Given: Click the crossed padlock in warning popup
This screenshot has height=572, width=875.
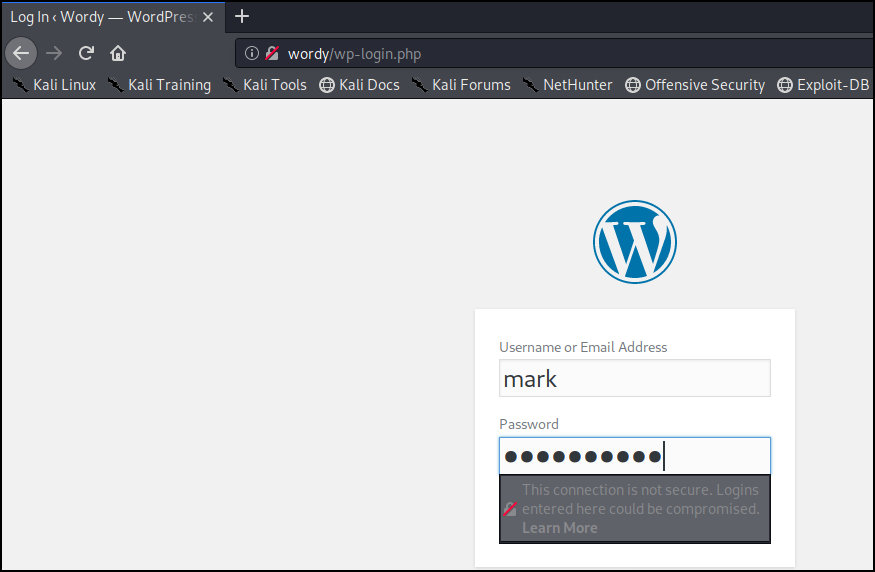Looking at the screenshot, I should tap(510, 509).
